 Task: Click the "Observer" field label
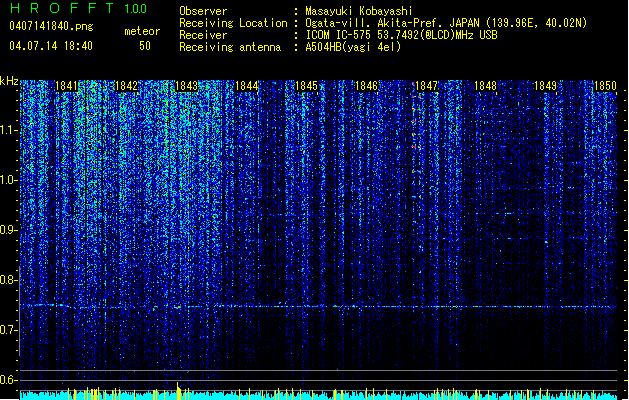[203, 11]
